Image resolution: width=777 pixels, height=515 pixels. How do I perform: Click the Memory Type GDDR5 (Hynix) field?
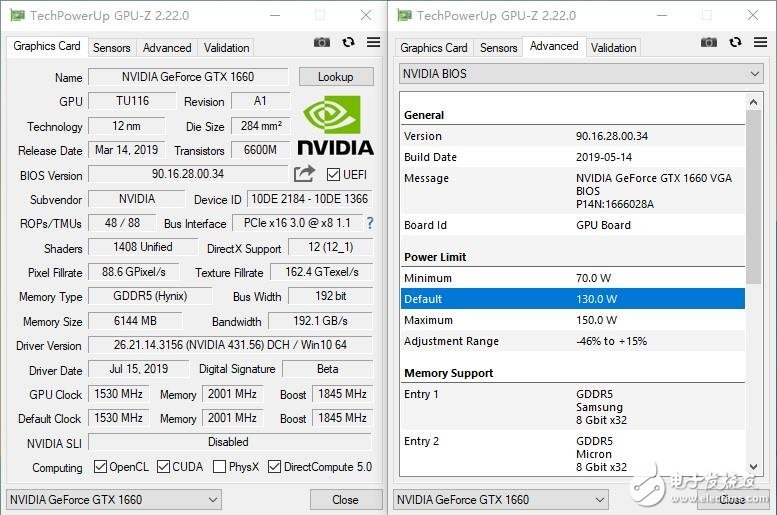tap(150, 296)
